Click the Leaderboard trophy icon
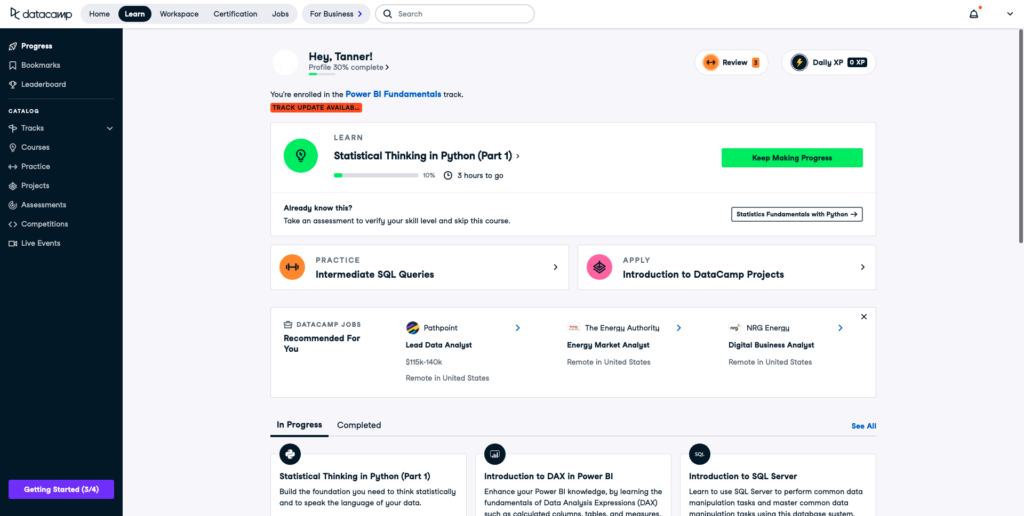1024x516 pixels. coord(13,84)
